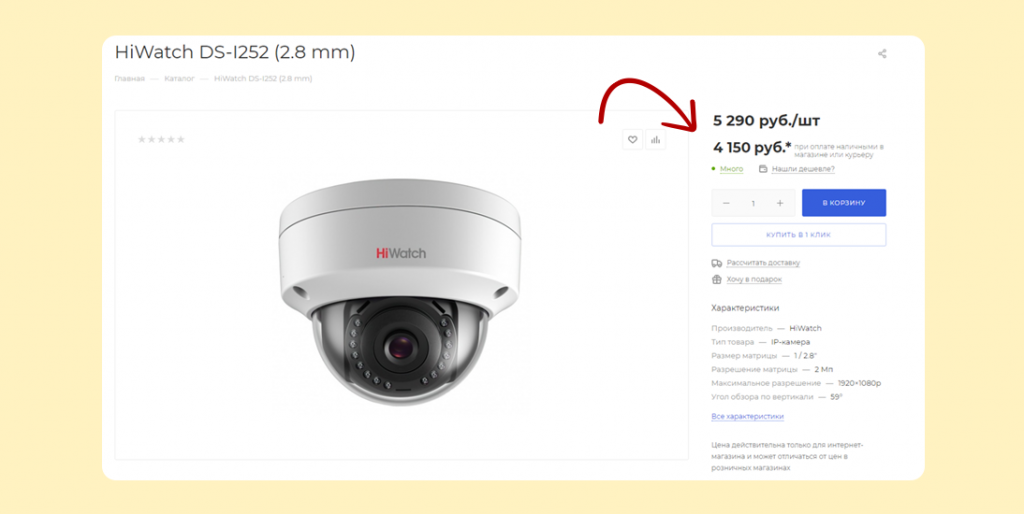The width and height of the screenshot is (1024, 514).
Task: Click the share icon at top right
Action: [882, 54]
